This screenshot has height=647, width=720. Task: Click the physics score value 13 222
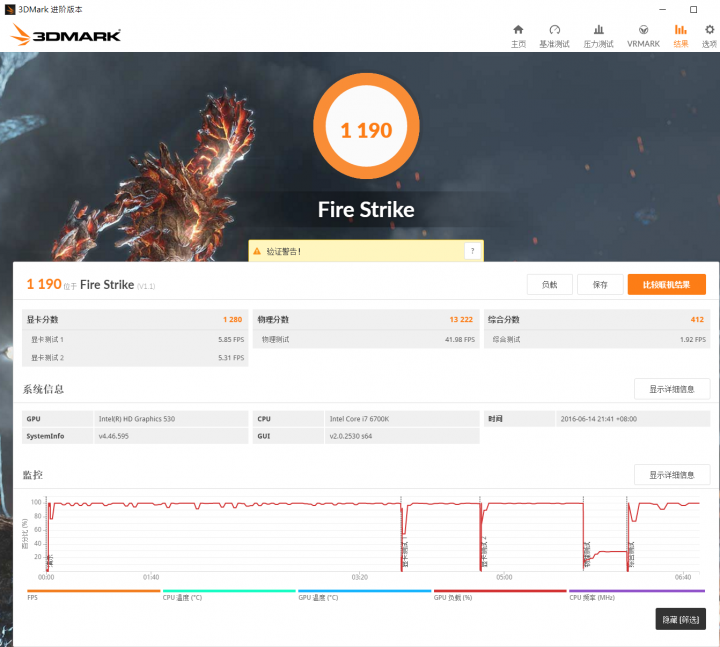(x=461, y=320)
